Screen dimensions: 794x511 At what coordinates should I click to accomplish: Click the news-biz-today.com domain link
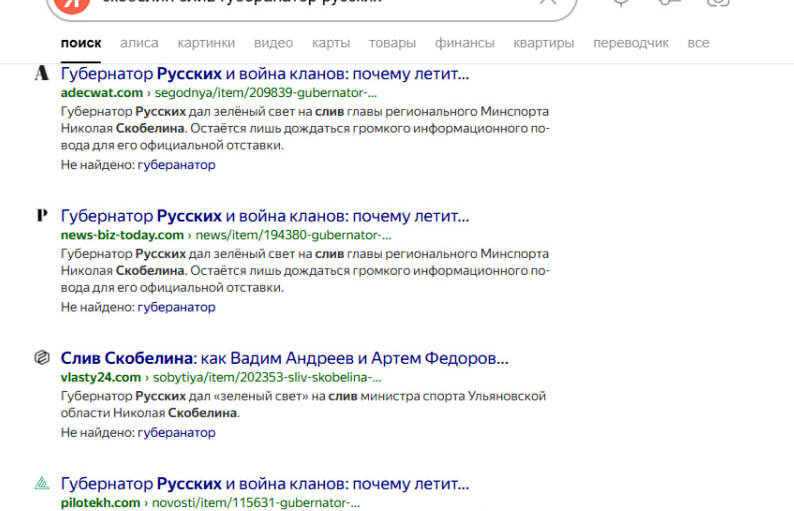122,235
